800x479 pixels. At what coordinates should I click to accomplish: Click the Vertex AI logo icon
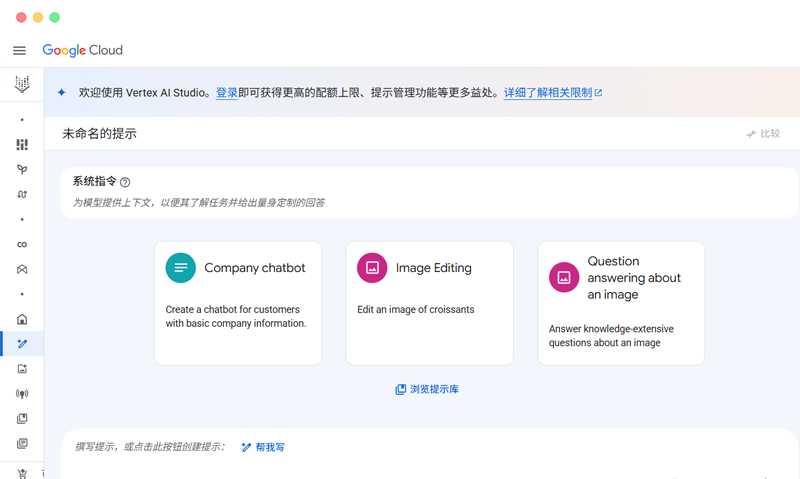[22, 85]
